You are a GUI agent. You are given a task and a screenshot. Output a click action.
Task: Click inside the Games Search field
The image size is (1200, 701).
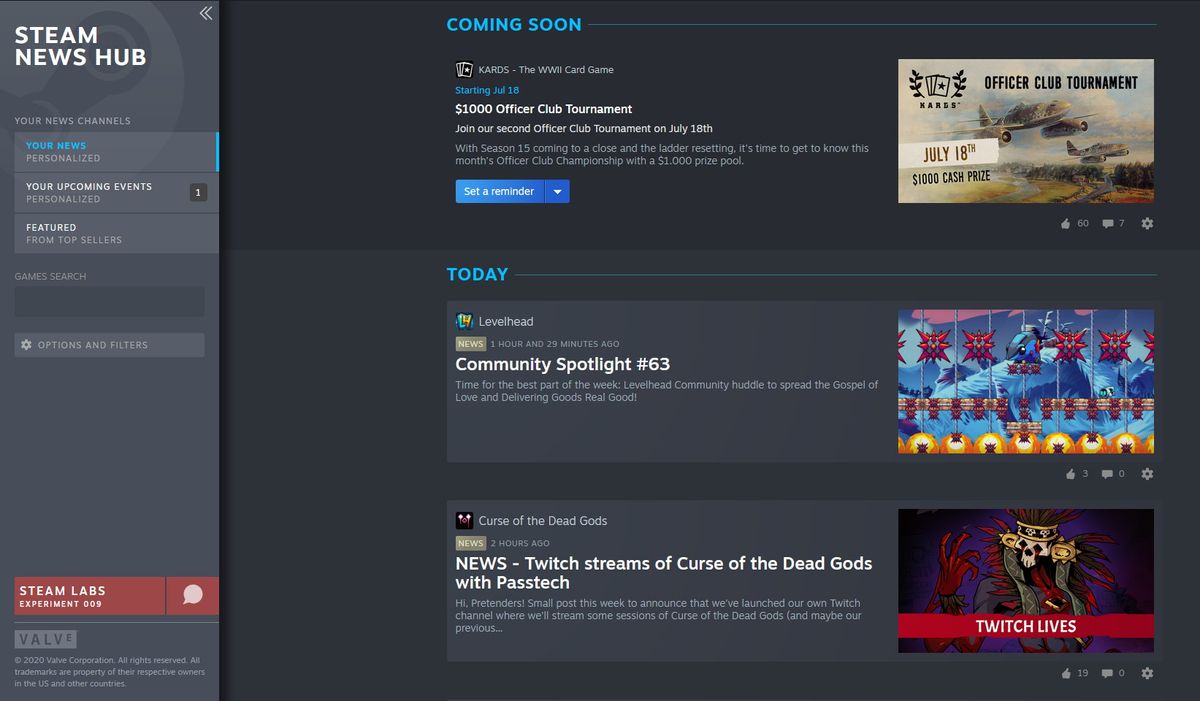(x=109, y=301)
